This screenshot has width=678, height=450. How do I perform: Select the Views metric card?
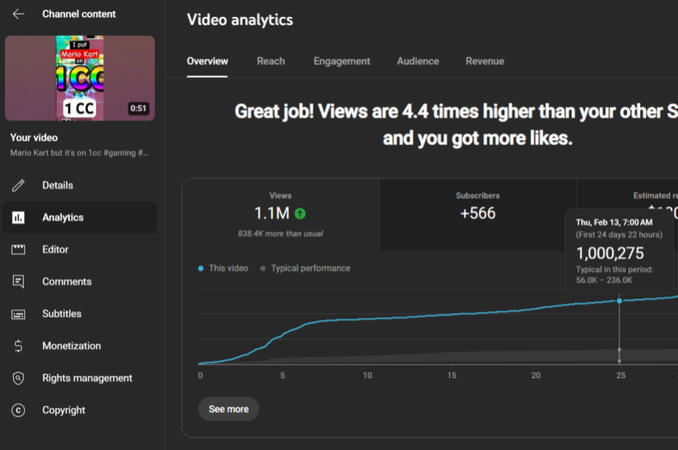pos(280,214)
